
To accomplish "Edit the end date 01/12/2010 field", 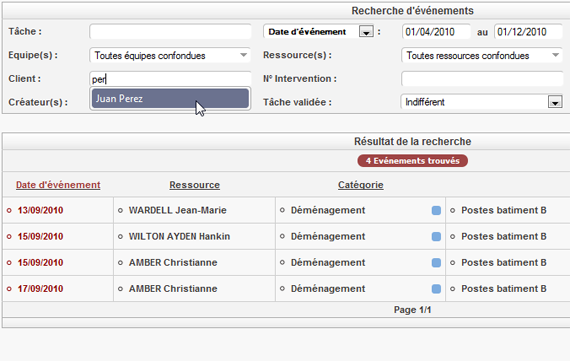I will coord(528,32).
